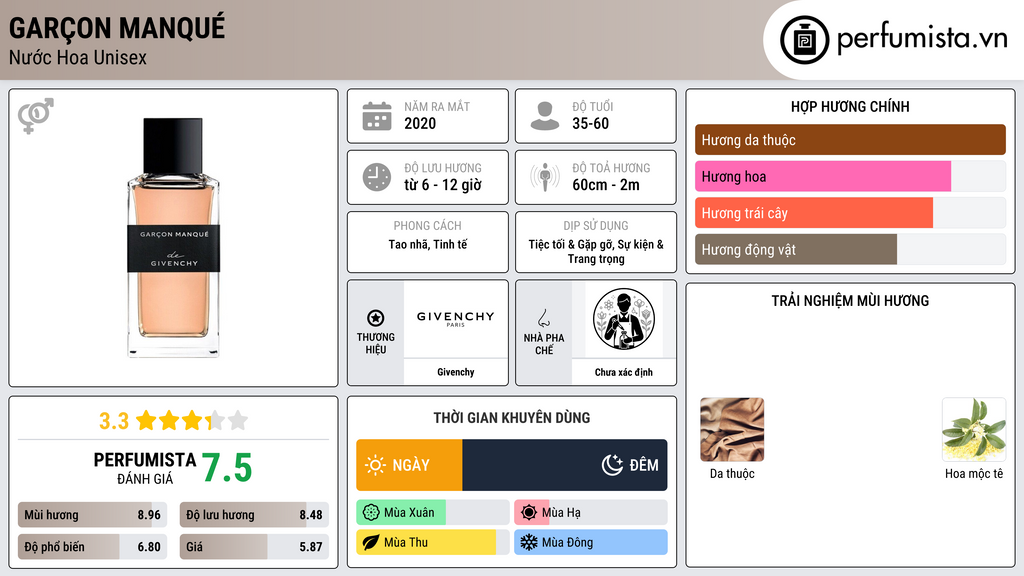Click the Hương hoa pink accord bar
The image size is (1024, 576).
[x=850, y=176]
